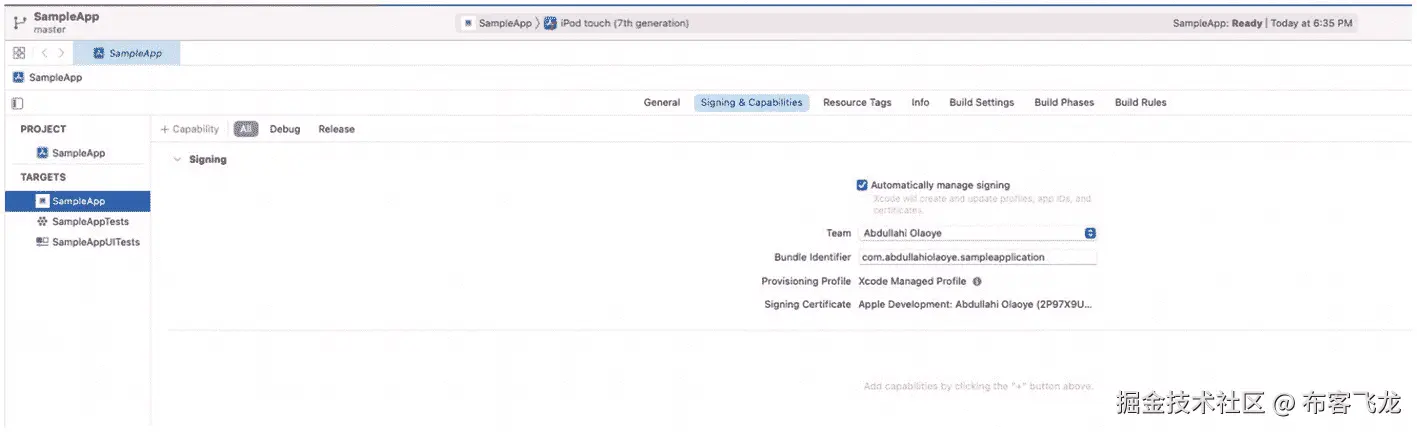Click the SampleApp scheme icon in toolbar
The height and width of the screenshot is (432, 1417).
tap(469, 23)
